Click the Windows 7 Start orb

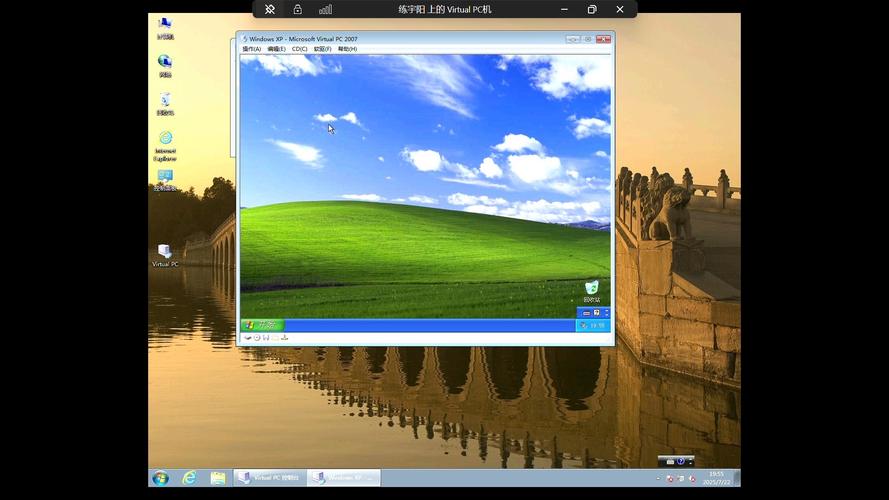click(160, 478)
